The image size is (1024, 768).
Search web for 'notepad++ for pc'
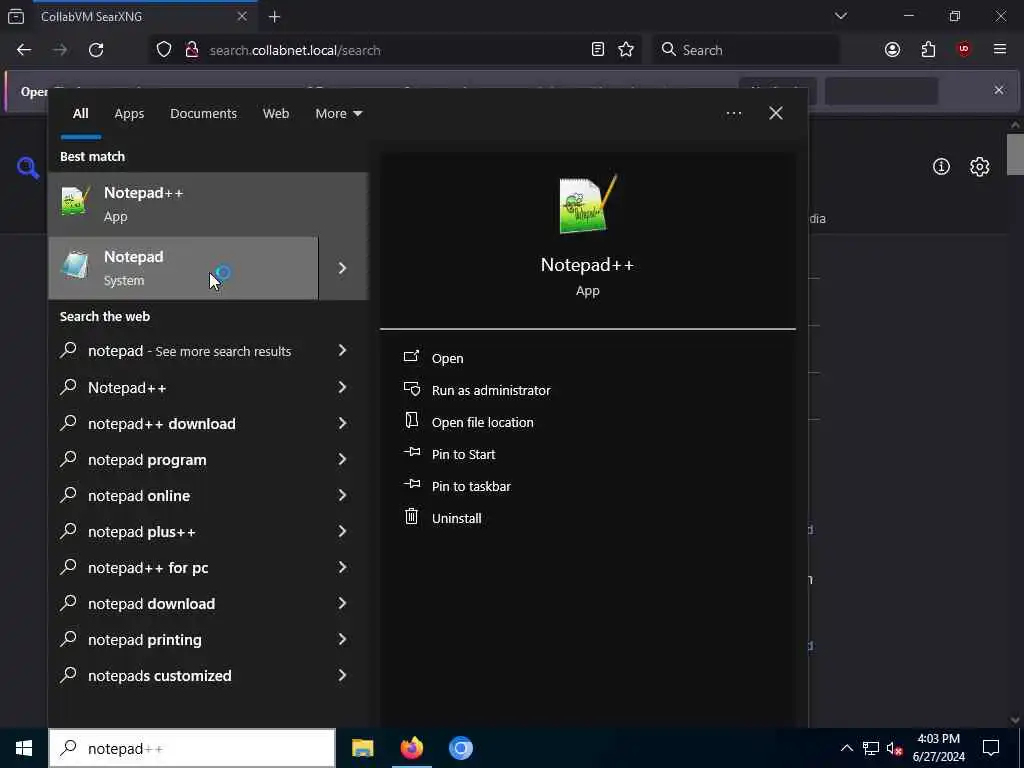tap(148, 568)
